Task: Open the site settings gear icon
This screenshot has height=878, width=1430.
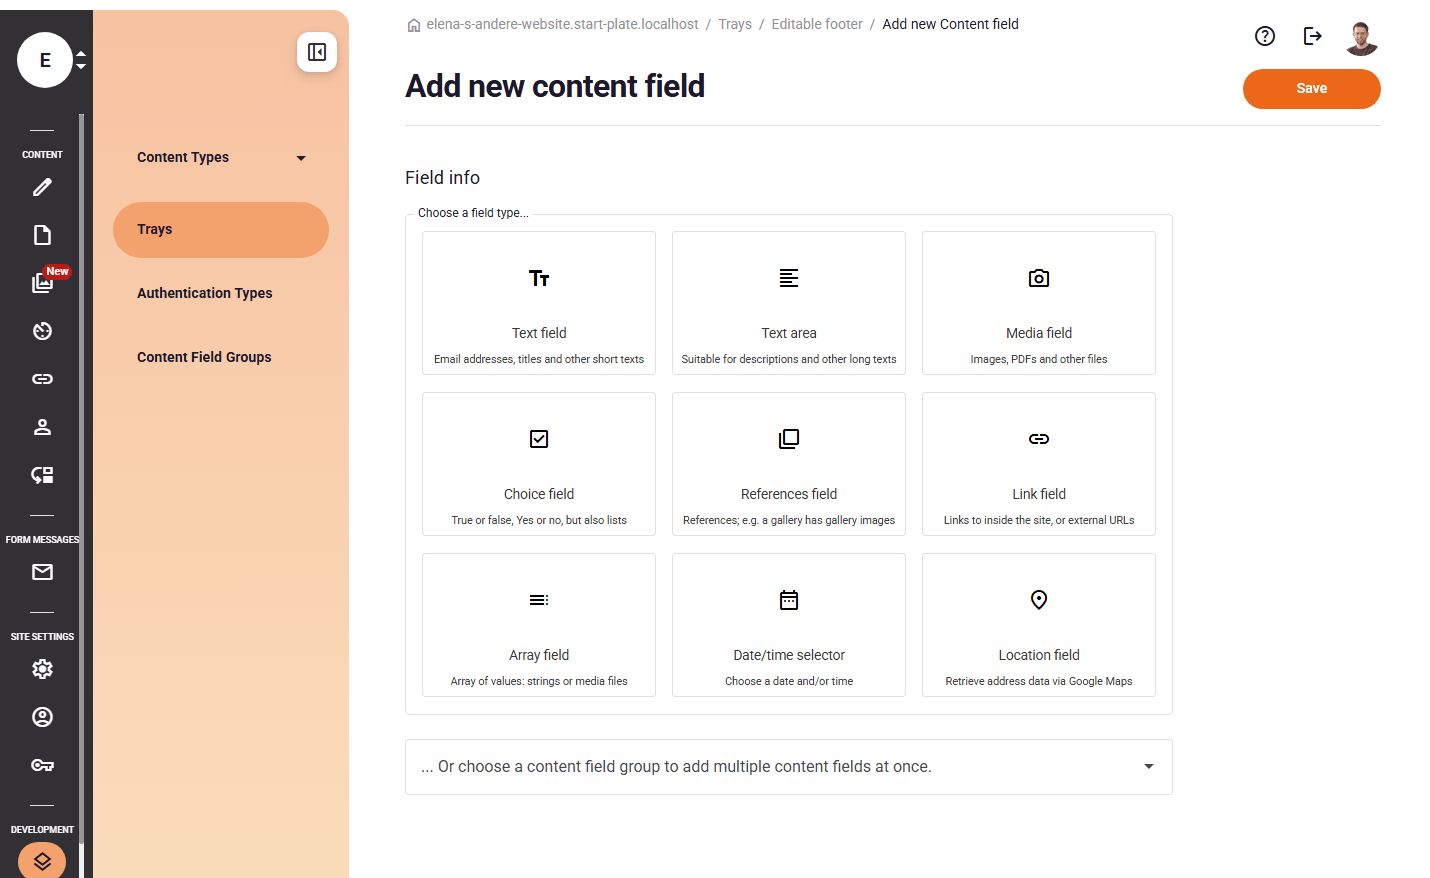Action: click(42, 669)
